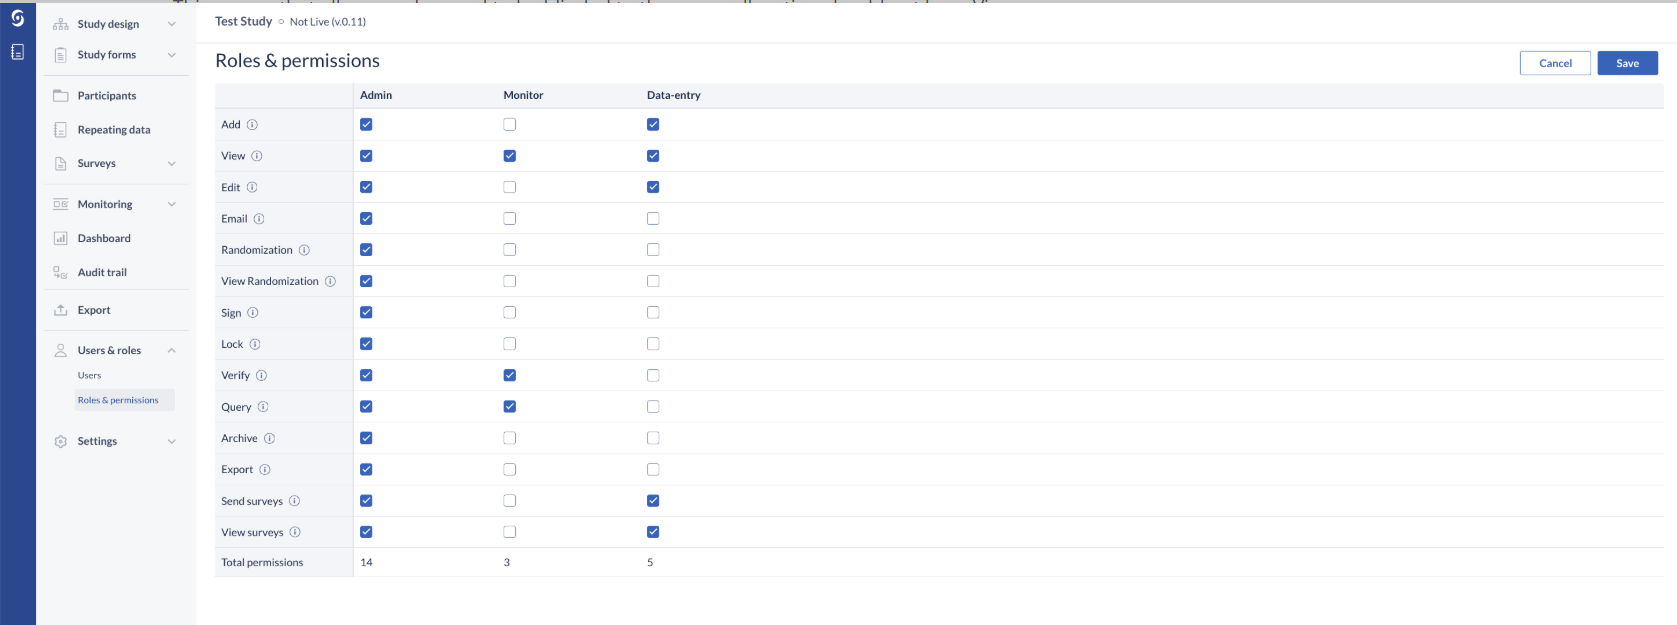This screenshot has height=625, width=1677.
Task: Click the Test Study title link
Action: pos(243,21)
